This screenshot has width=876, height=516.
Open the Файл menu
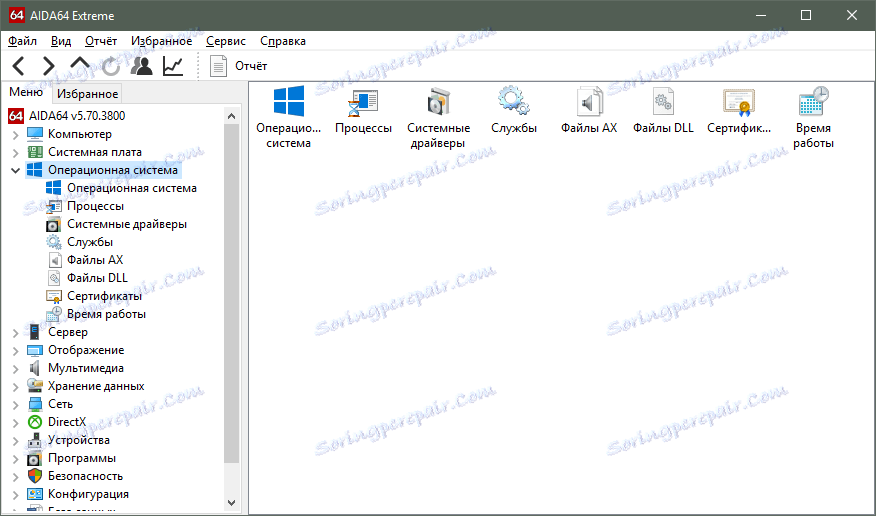[22, 41]
